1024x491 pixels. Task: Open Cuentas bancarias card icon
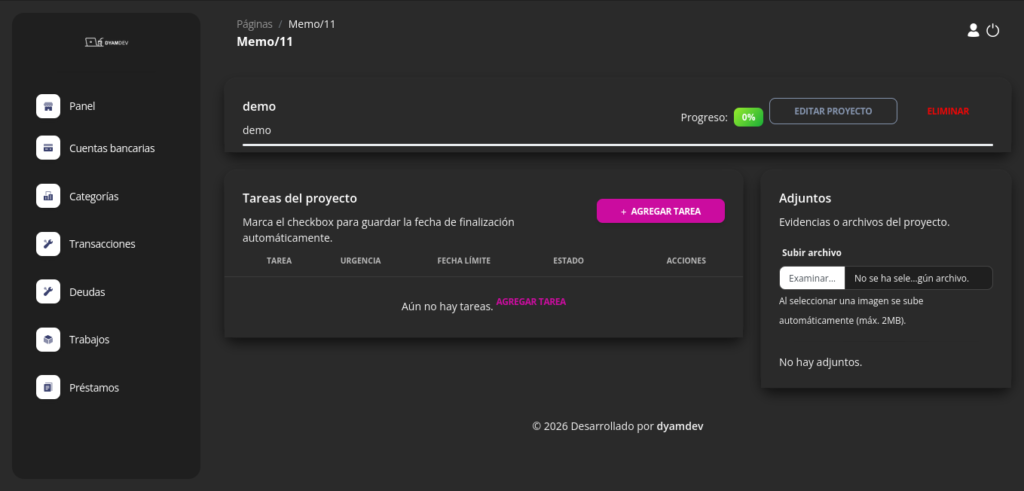pos(48,148)
